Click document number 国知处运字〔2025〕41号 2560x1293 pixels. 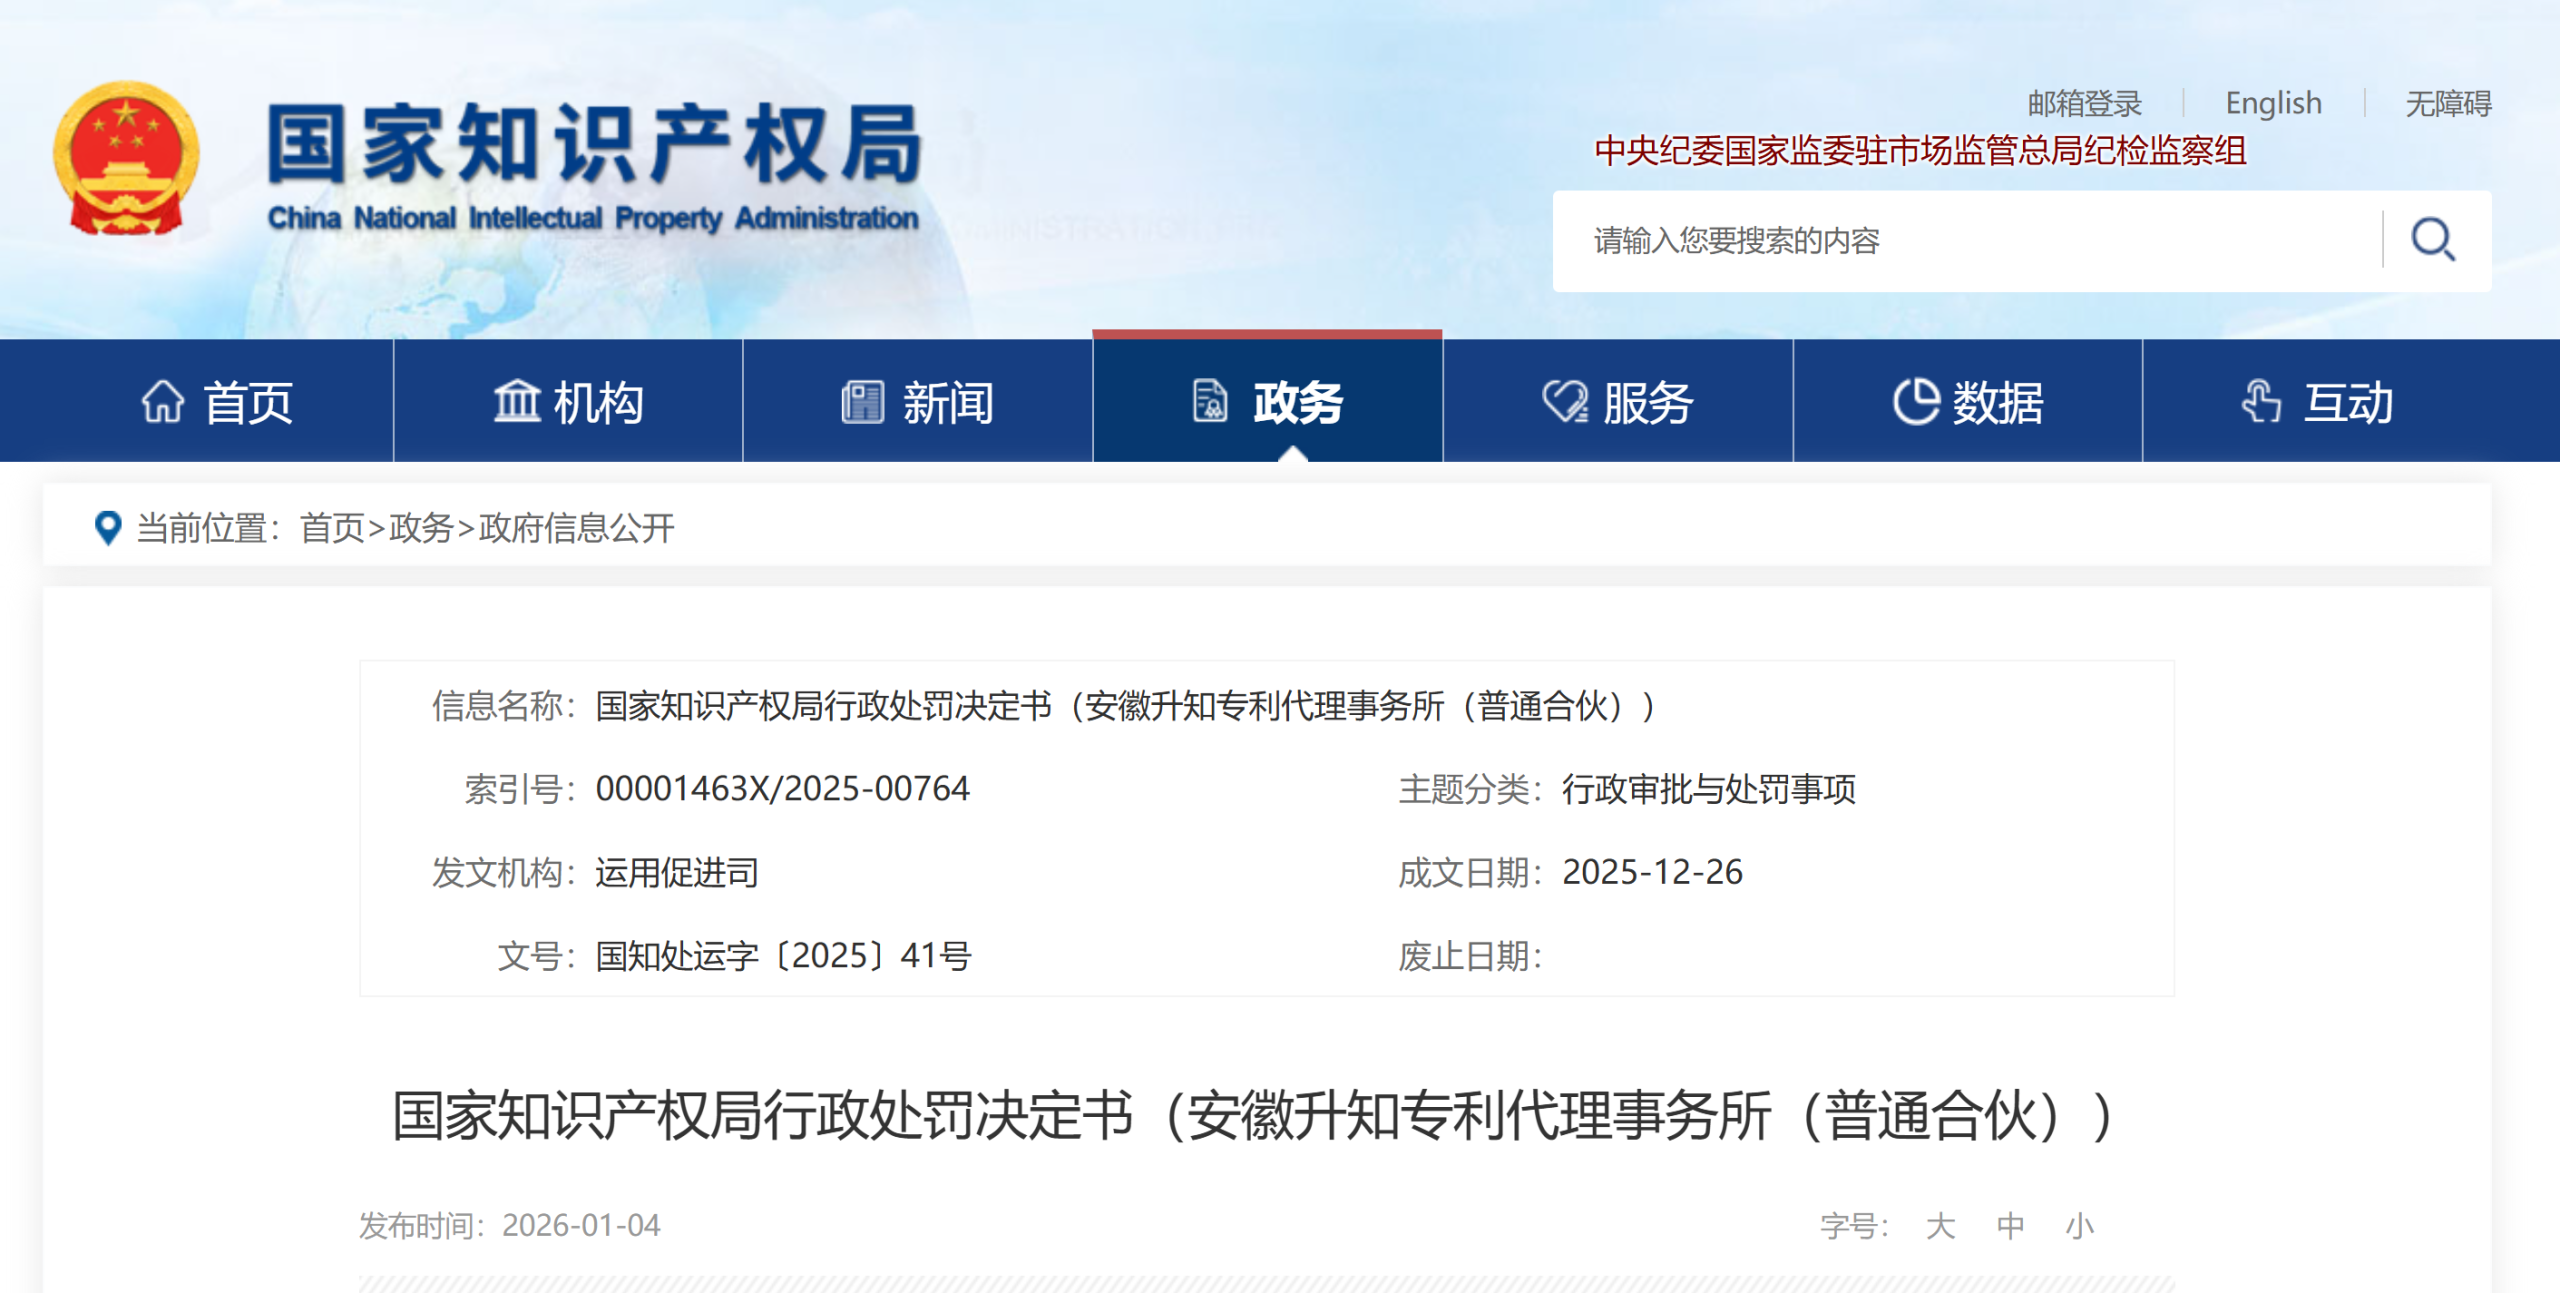click(783, 956)
